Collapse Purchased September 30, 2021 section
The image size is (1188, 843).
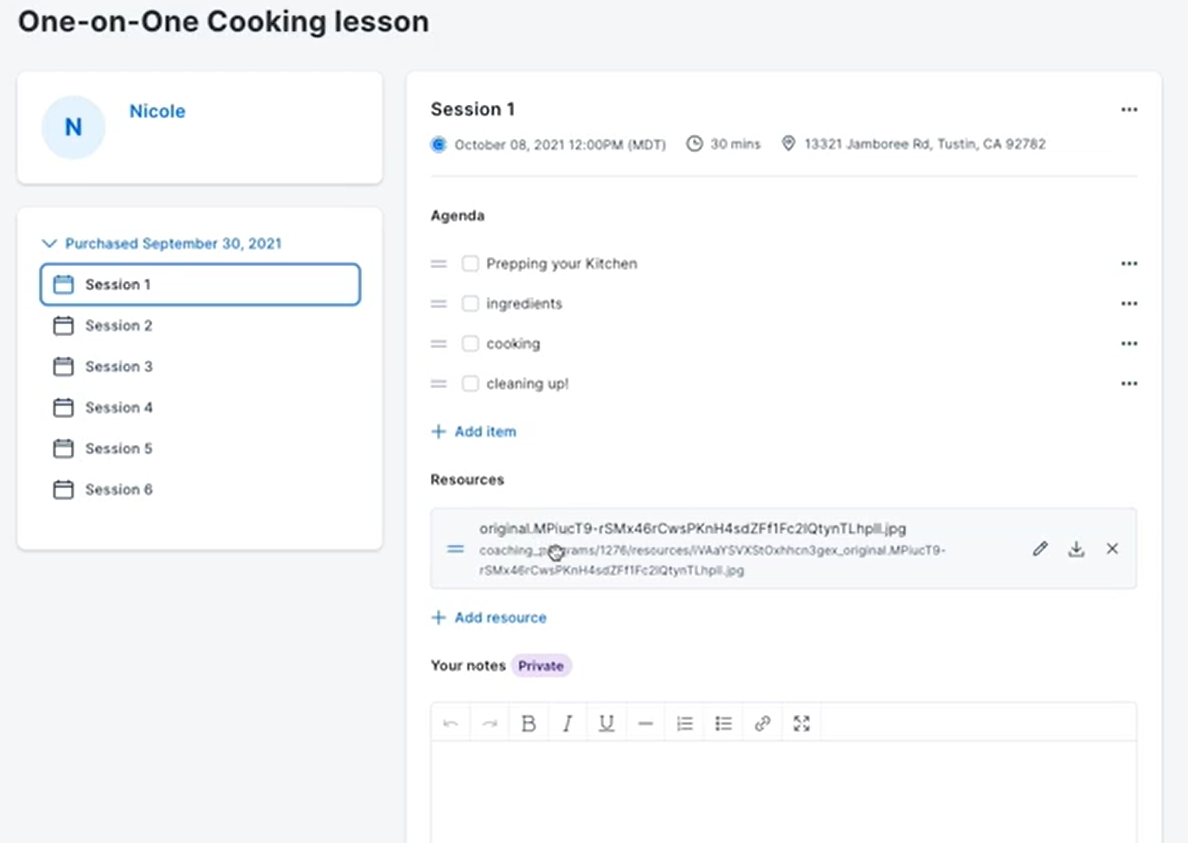(x=49, y=244)
